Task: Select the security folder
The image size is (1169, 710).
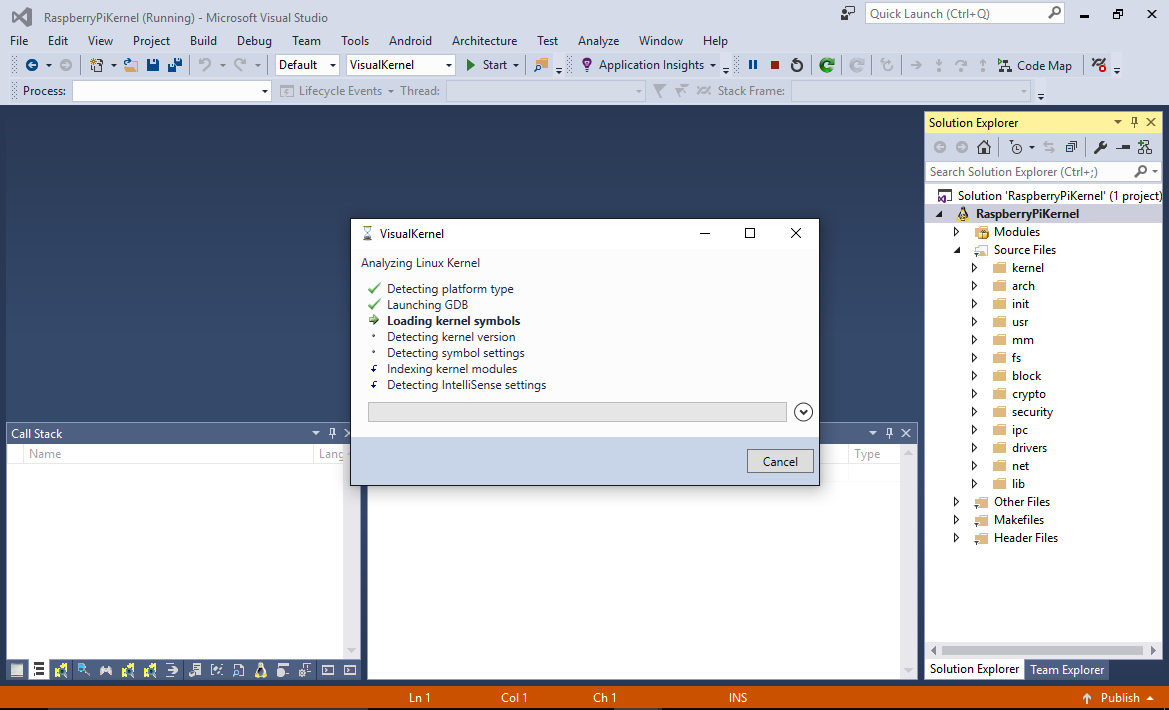Action: [1032, 412]
